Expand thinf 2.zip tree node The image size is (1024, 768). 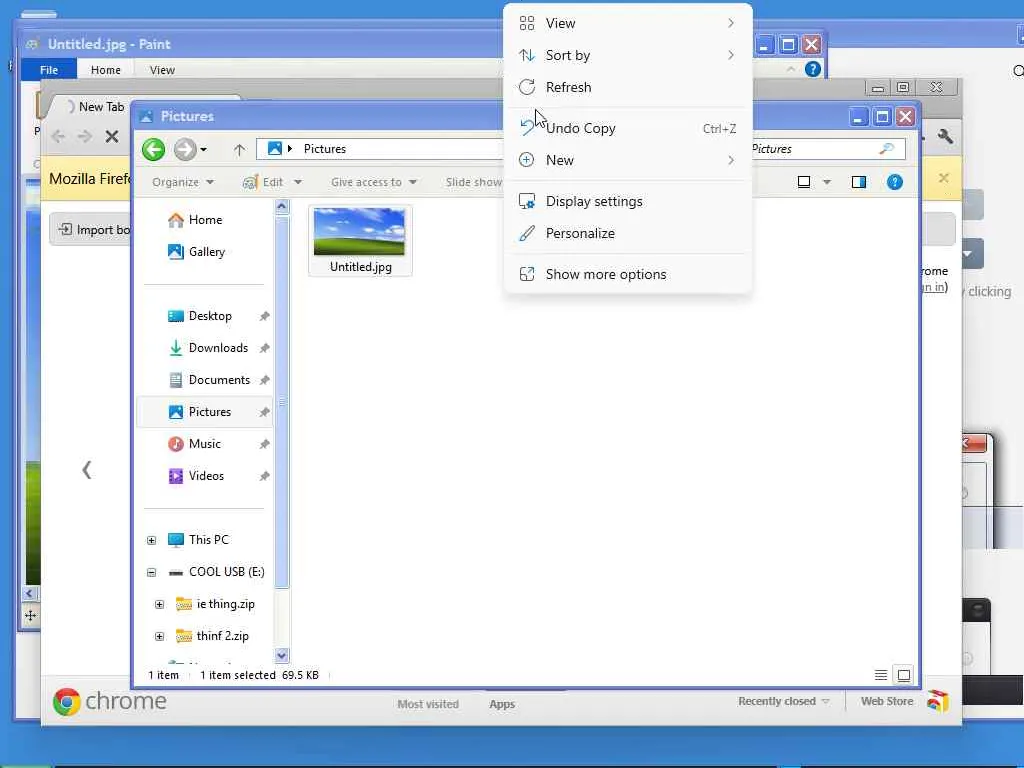tap(159, 636)
